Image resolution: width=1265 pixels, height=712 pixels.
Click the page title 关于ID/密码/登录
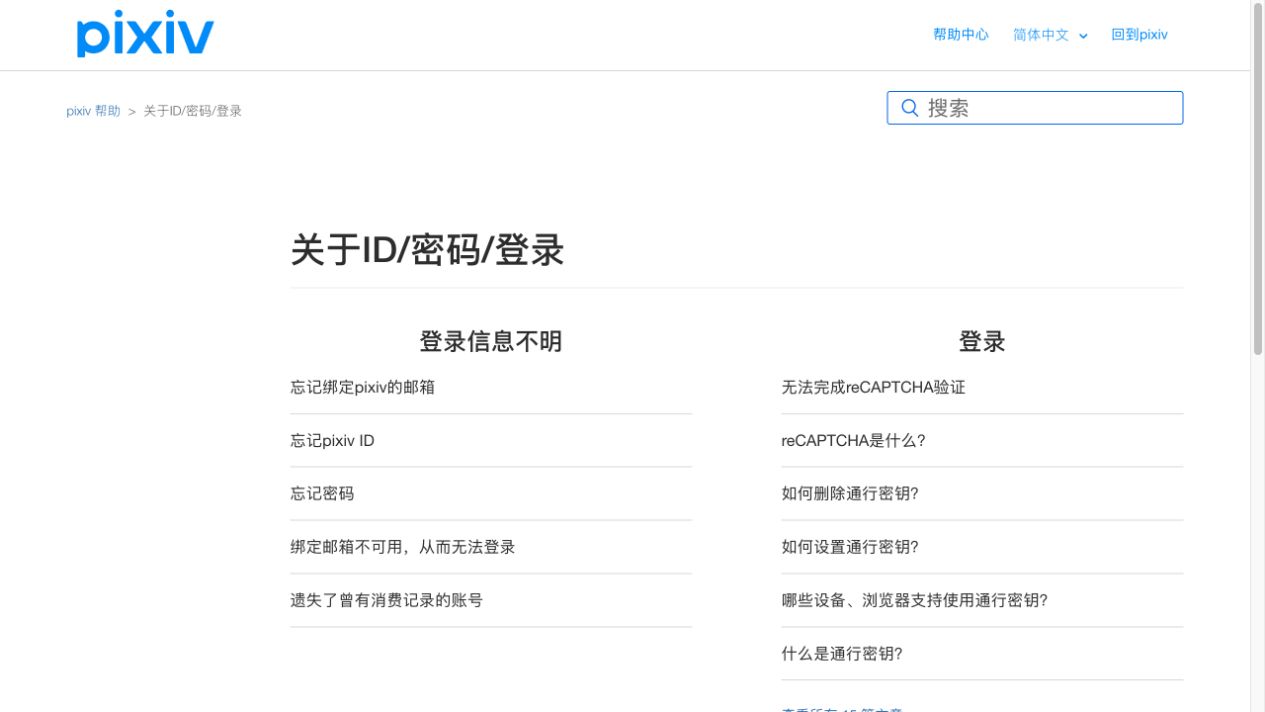pyautogui.click(x=427, y=250)
